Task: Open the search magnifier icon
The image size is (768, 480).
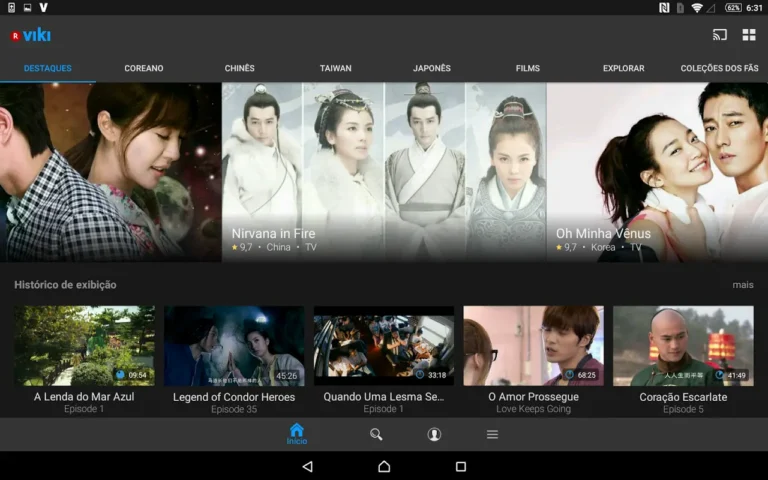Action: click(x=376, y=434)
